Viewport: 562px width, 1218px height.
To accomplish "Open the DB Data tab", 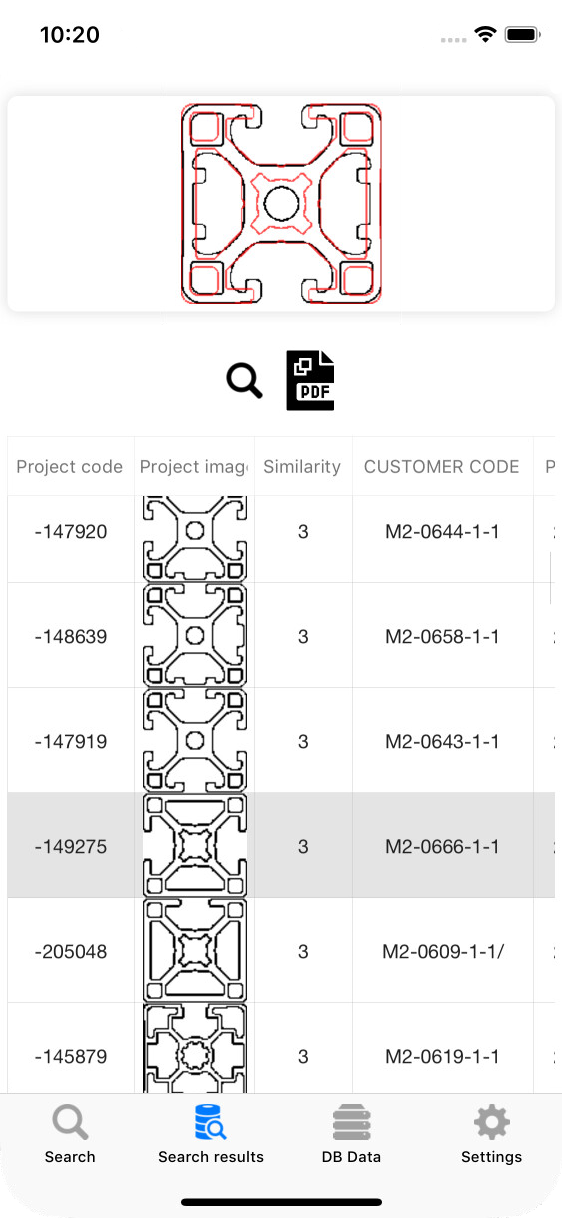I will coord(351,1134).
